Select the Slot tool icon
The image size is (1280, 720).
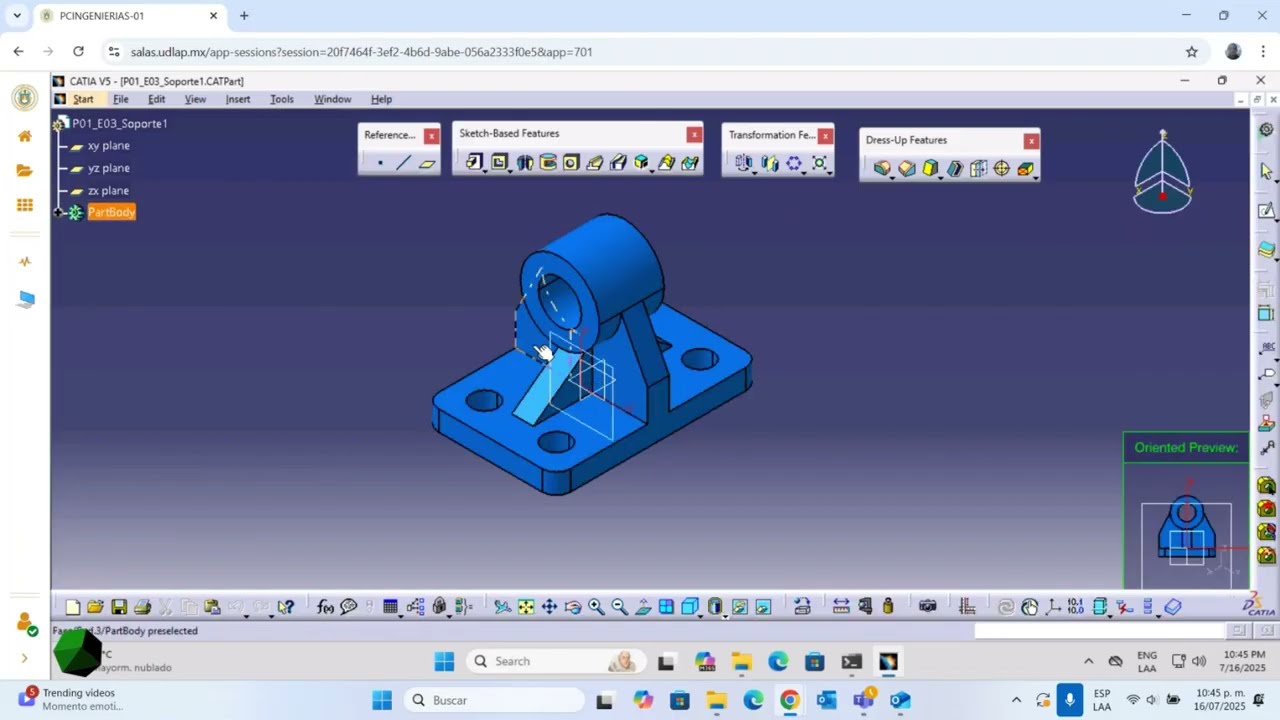pos(618,162)
